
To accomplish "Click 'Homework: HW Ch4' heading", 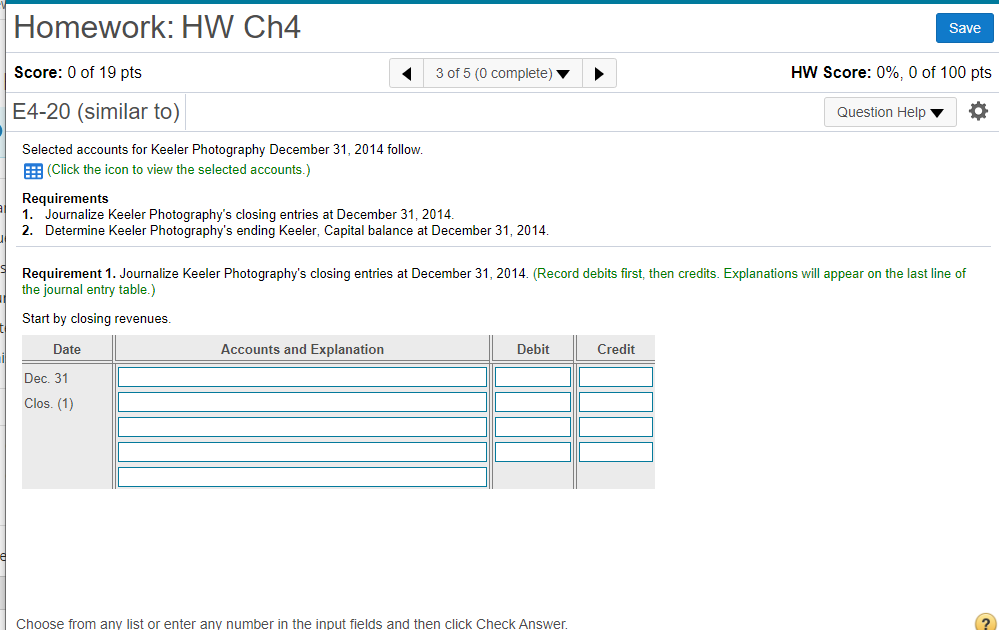I will pos(157,27).
